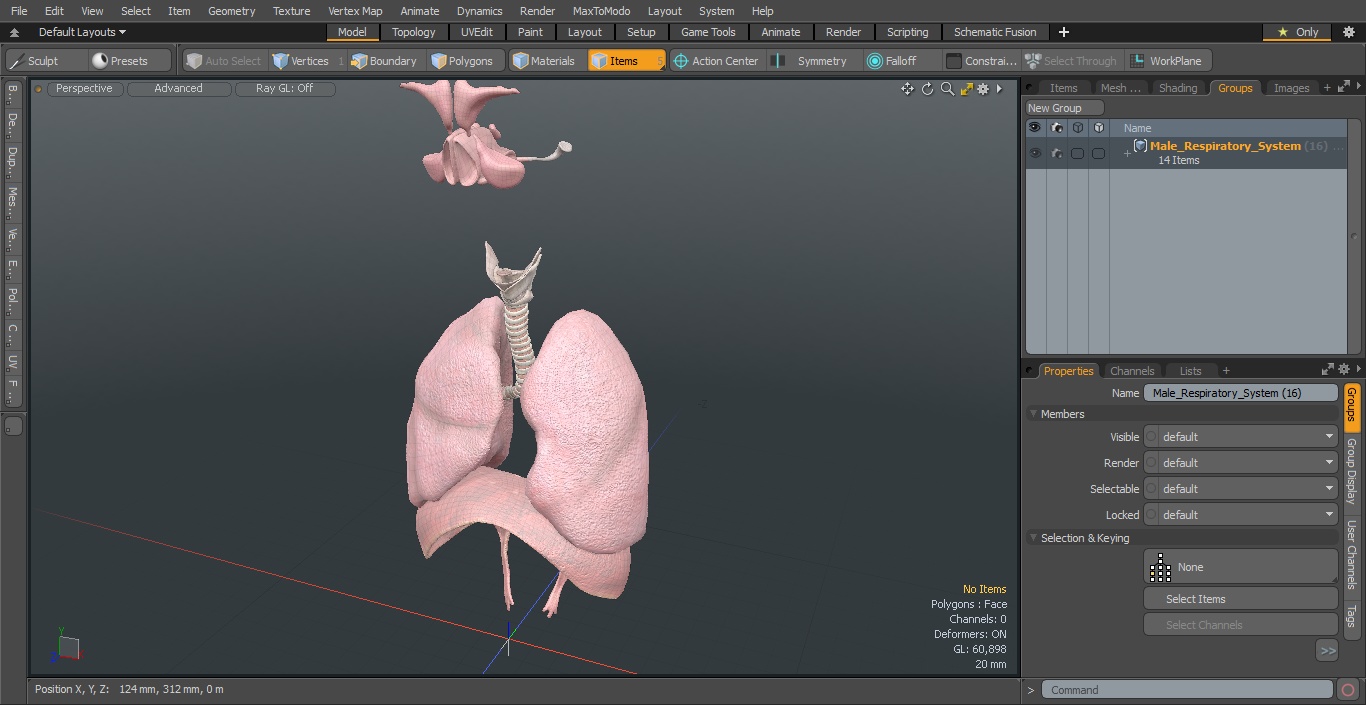Switch to the Channels tab
The image size is (1366, 705).
click(1132, 371)
